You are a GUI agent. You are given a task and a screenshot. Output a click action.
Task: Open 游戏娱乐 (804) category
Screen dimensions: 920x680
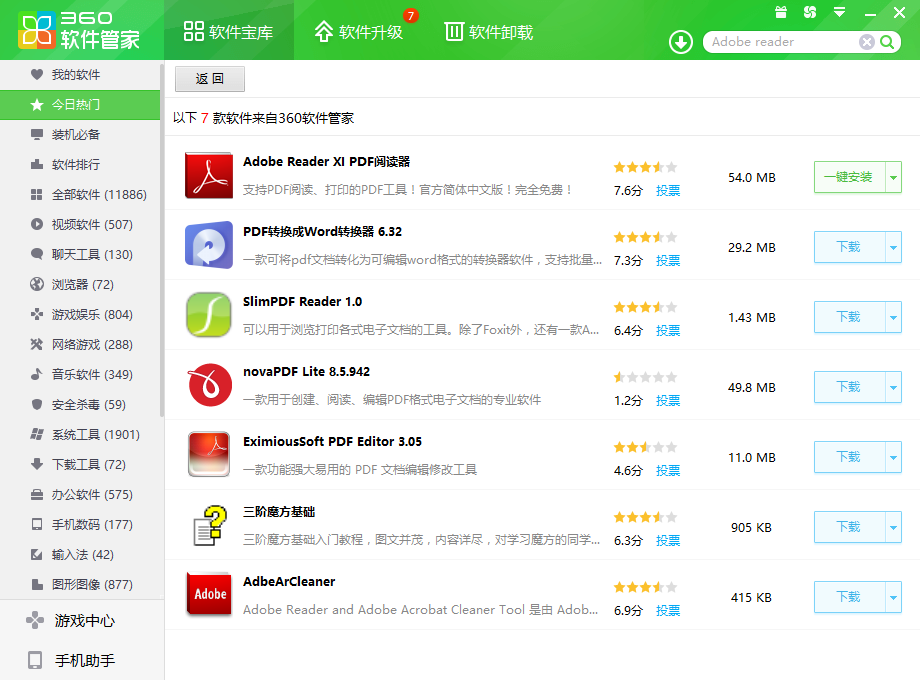80,314
